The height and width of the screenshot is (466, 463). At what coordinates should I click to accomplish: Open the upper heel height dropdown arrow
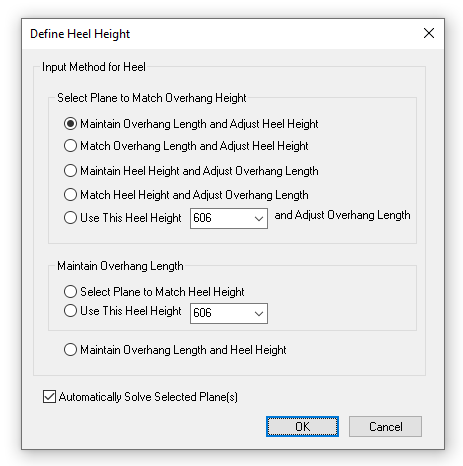(x=259, y=219)
